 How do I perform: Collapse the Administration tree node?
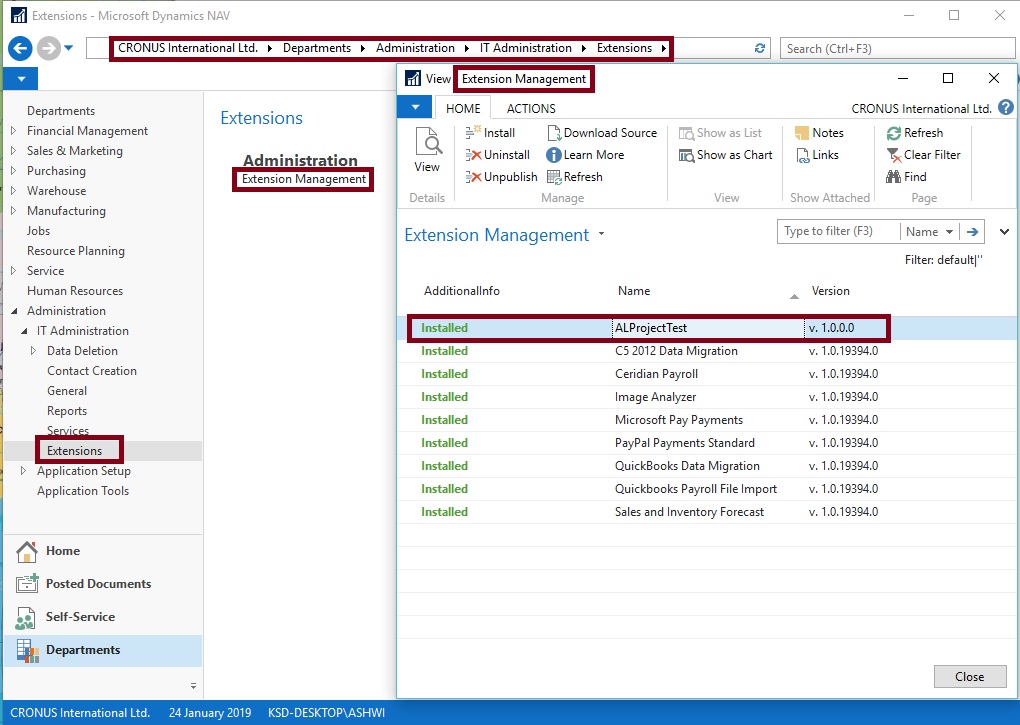tap(13, 311)
